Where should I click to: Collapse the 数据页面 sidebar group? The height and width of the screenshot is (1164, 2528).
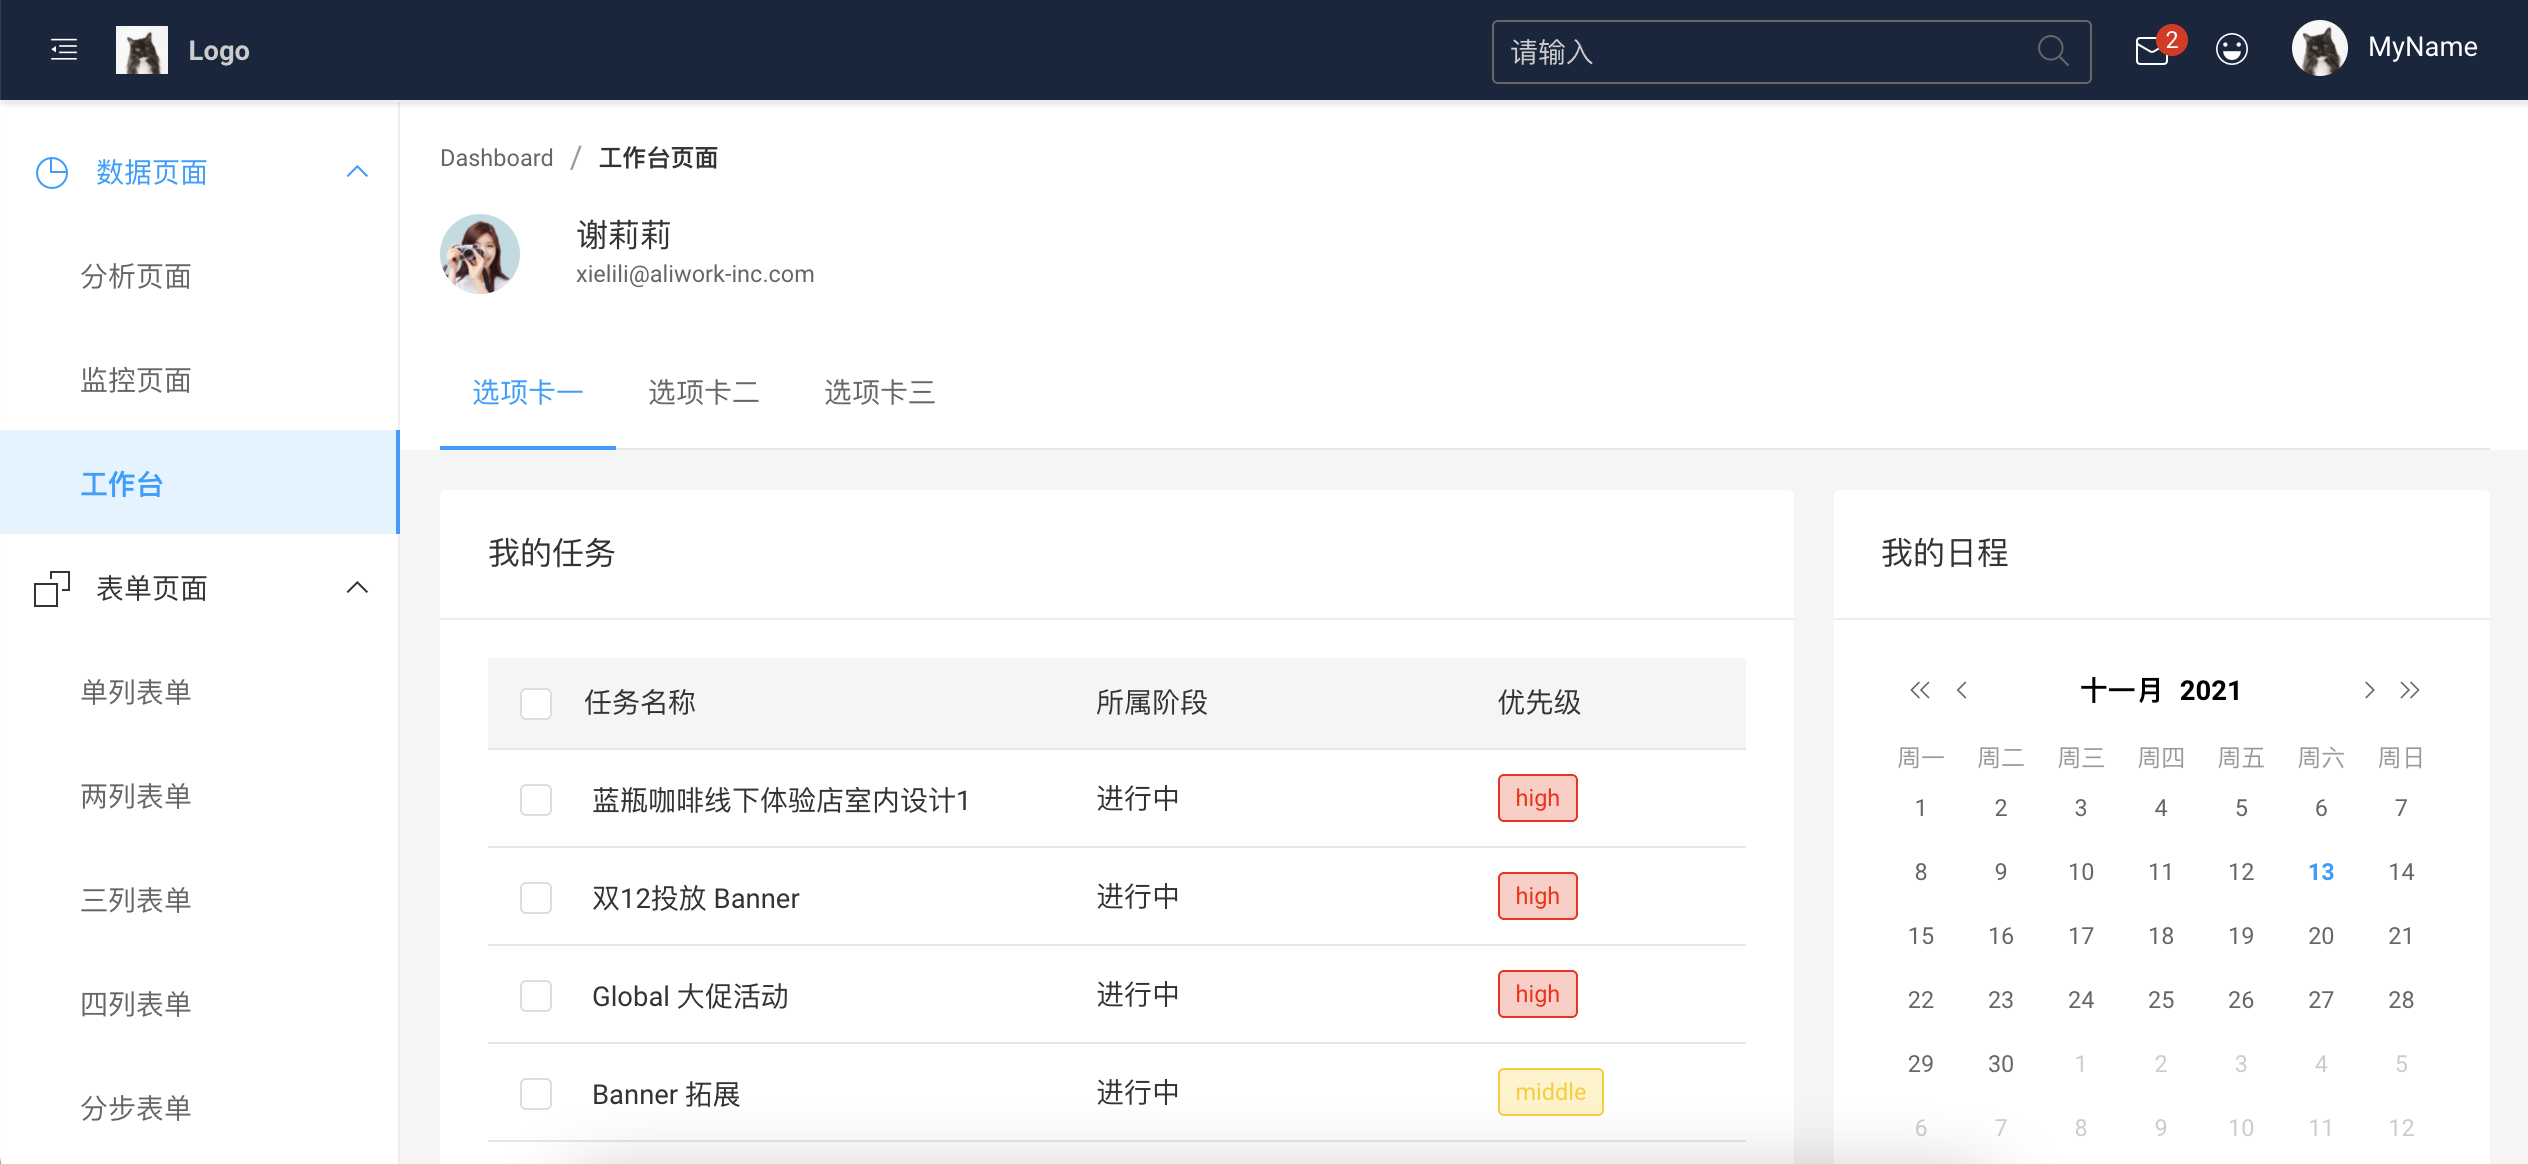point(357,172)
